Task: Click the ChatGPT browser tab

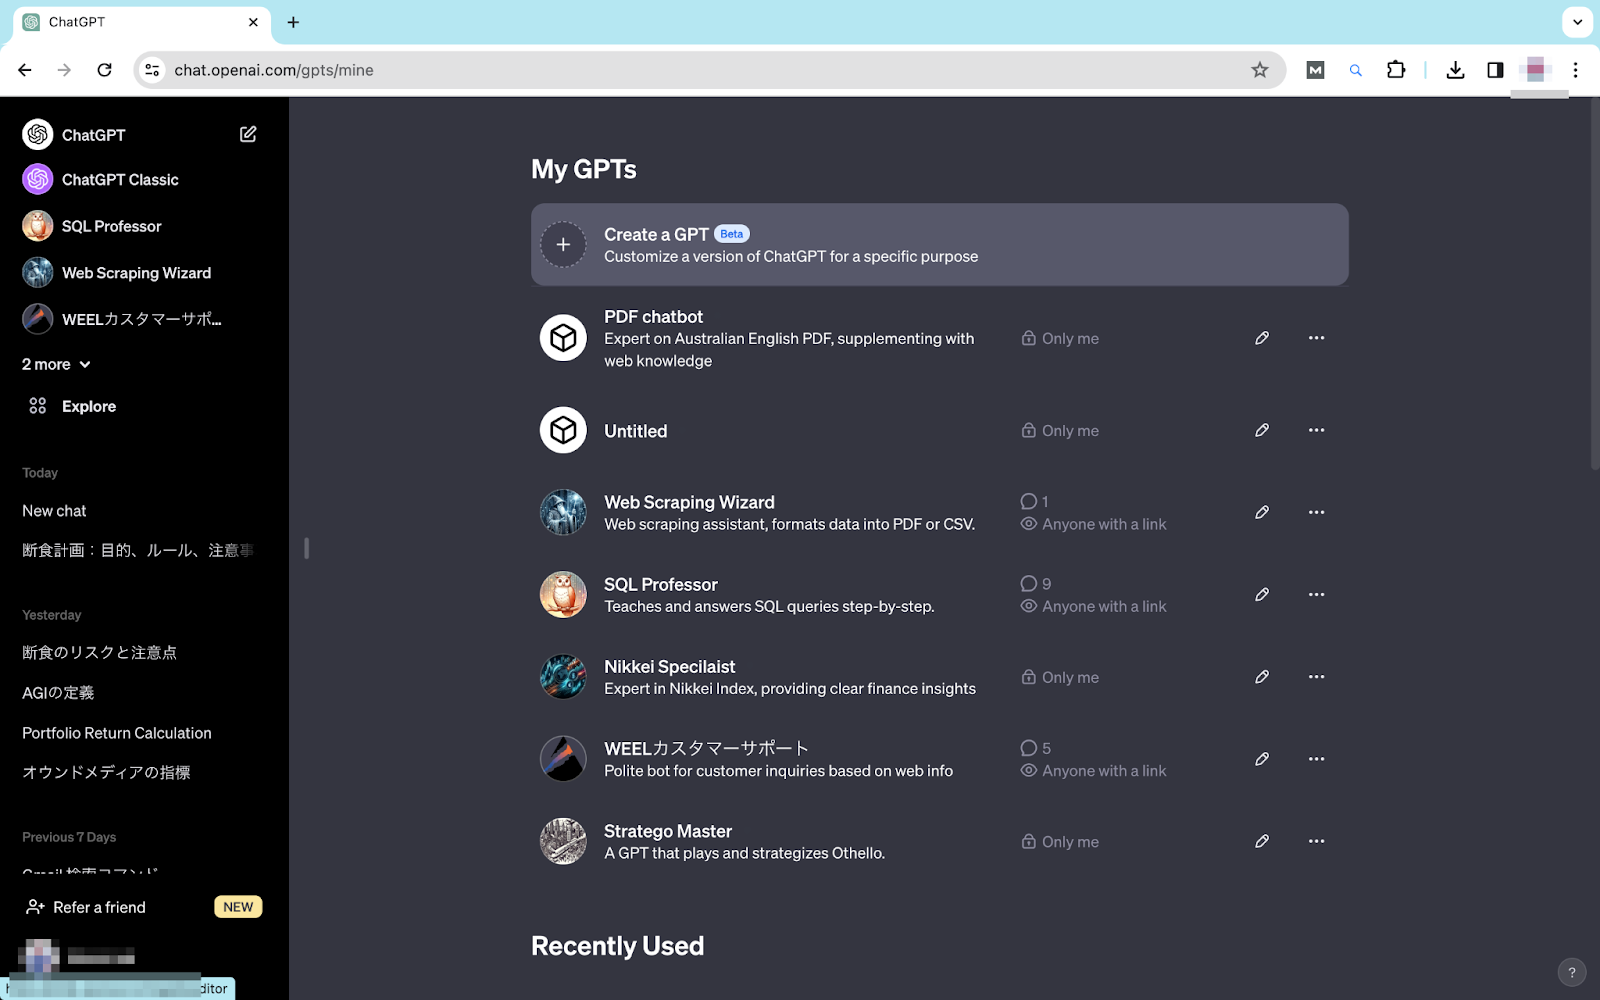Action: (x=140, y=22)
